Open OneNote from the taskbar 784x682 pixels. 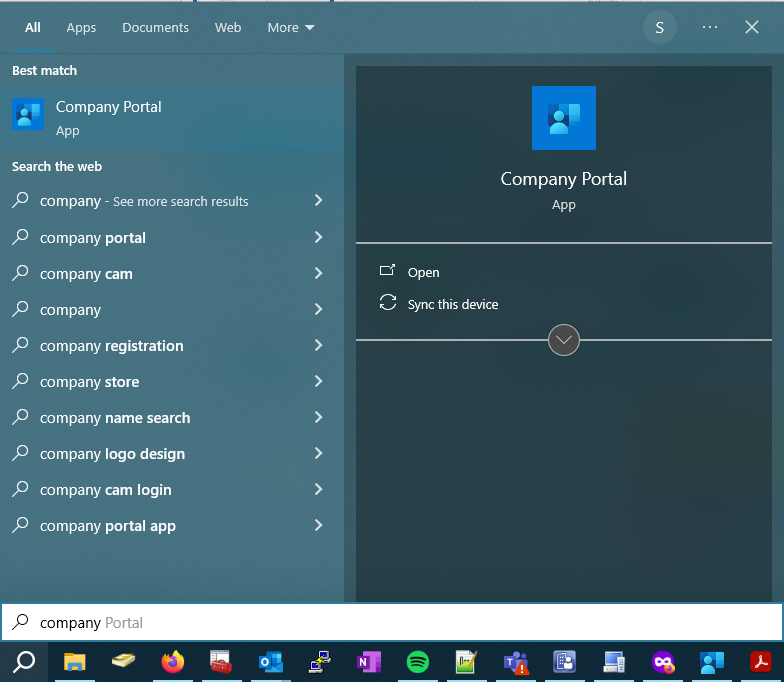[x=368, y=662]
